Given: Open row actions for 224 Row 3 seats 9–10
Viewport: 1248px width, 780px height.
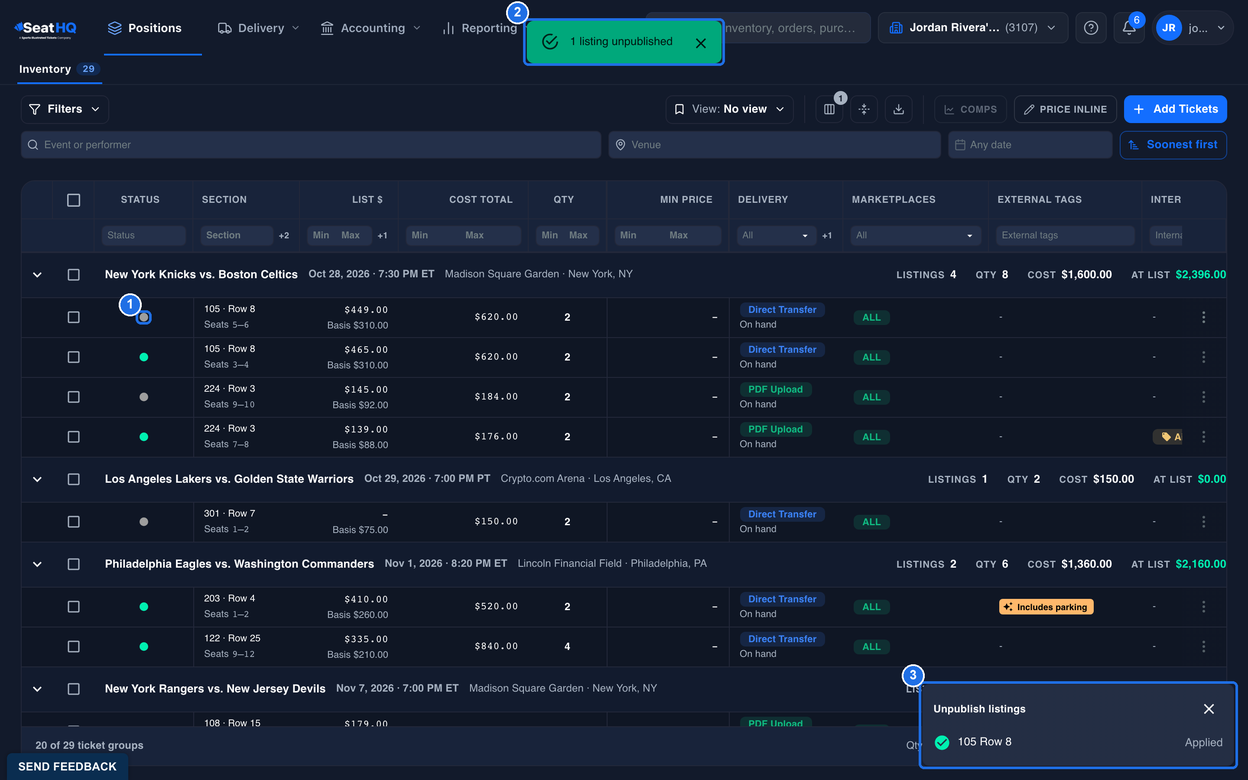Looking at the screenshot, I should click(x=1204, y=397).
